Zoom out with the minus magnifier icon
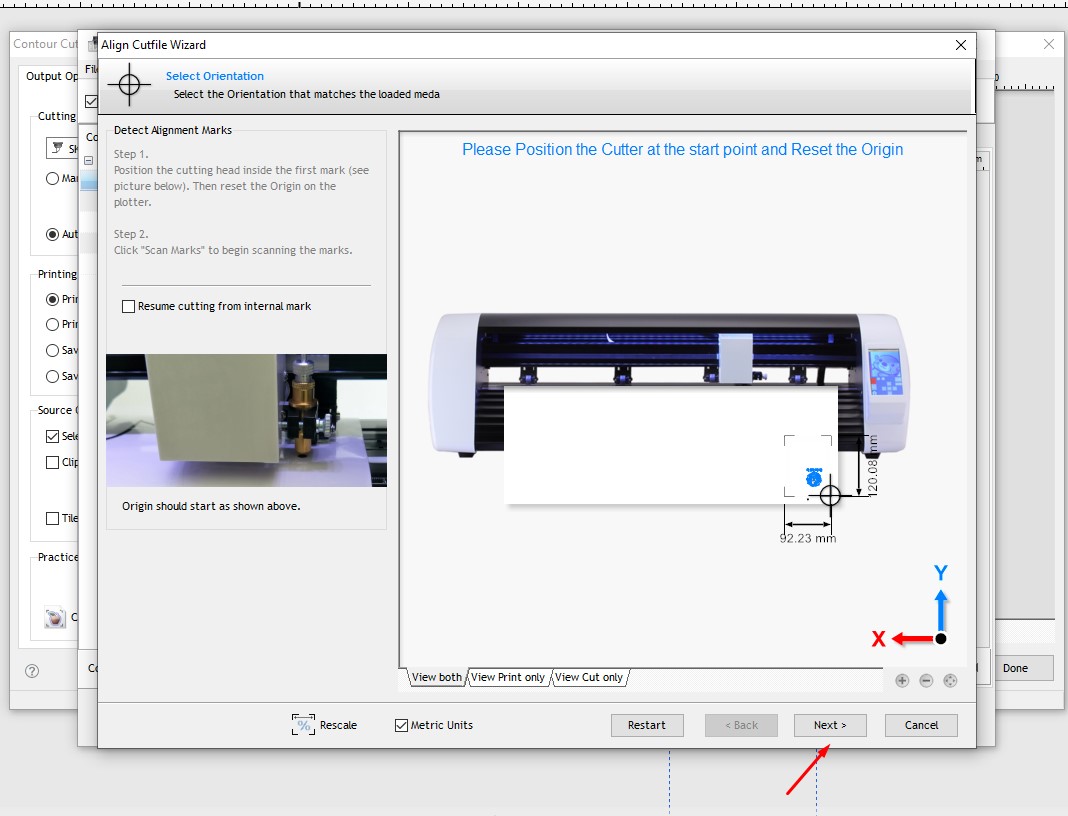 point(926,680)
